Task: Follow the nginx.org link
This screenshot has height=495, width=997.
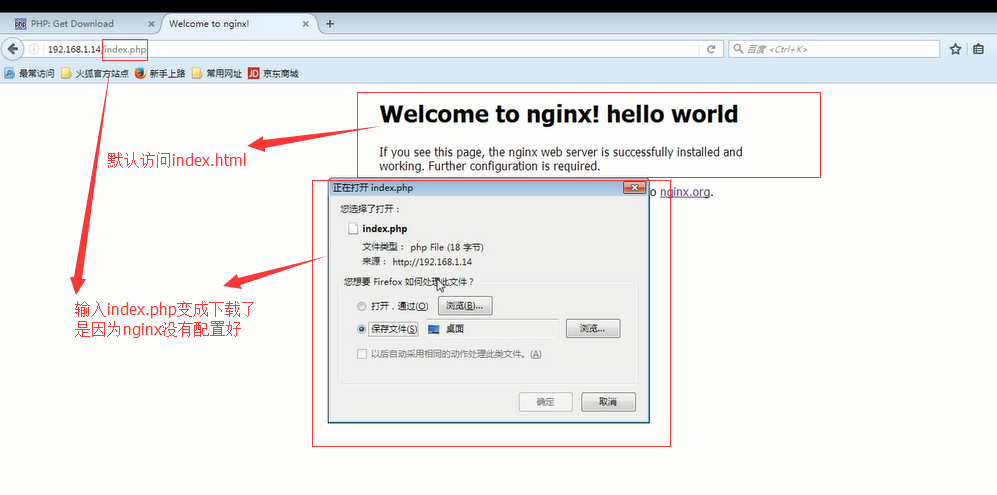Action: (x=685, y=192)
